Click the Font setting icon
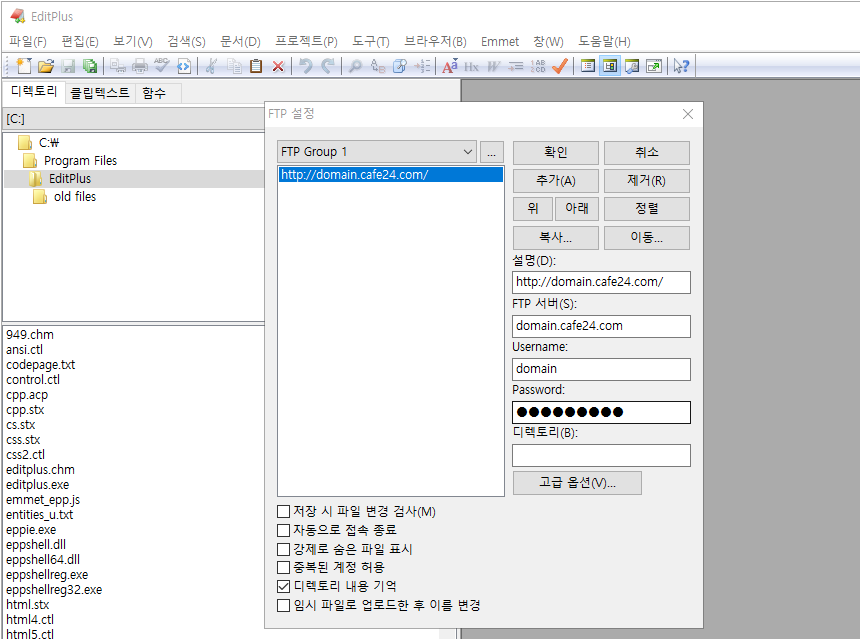 (x=450, y=66)
